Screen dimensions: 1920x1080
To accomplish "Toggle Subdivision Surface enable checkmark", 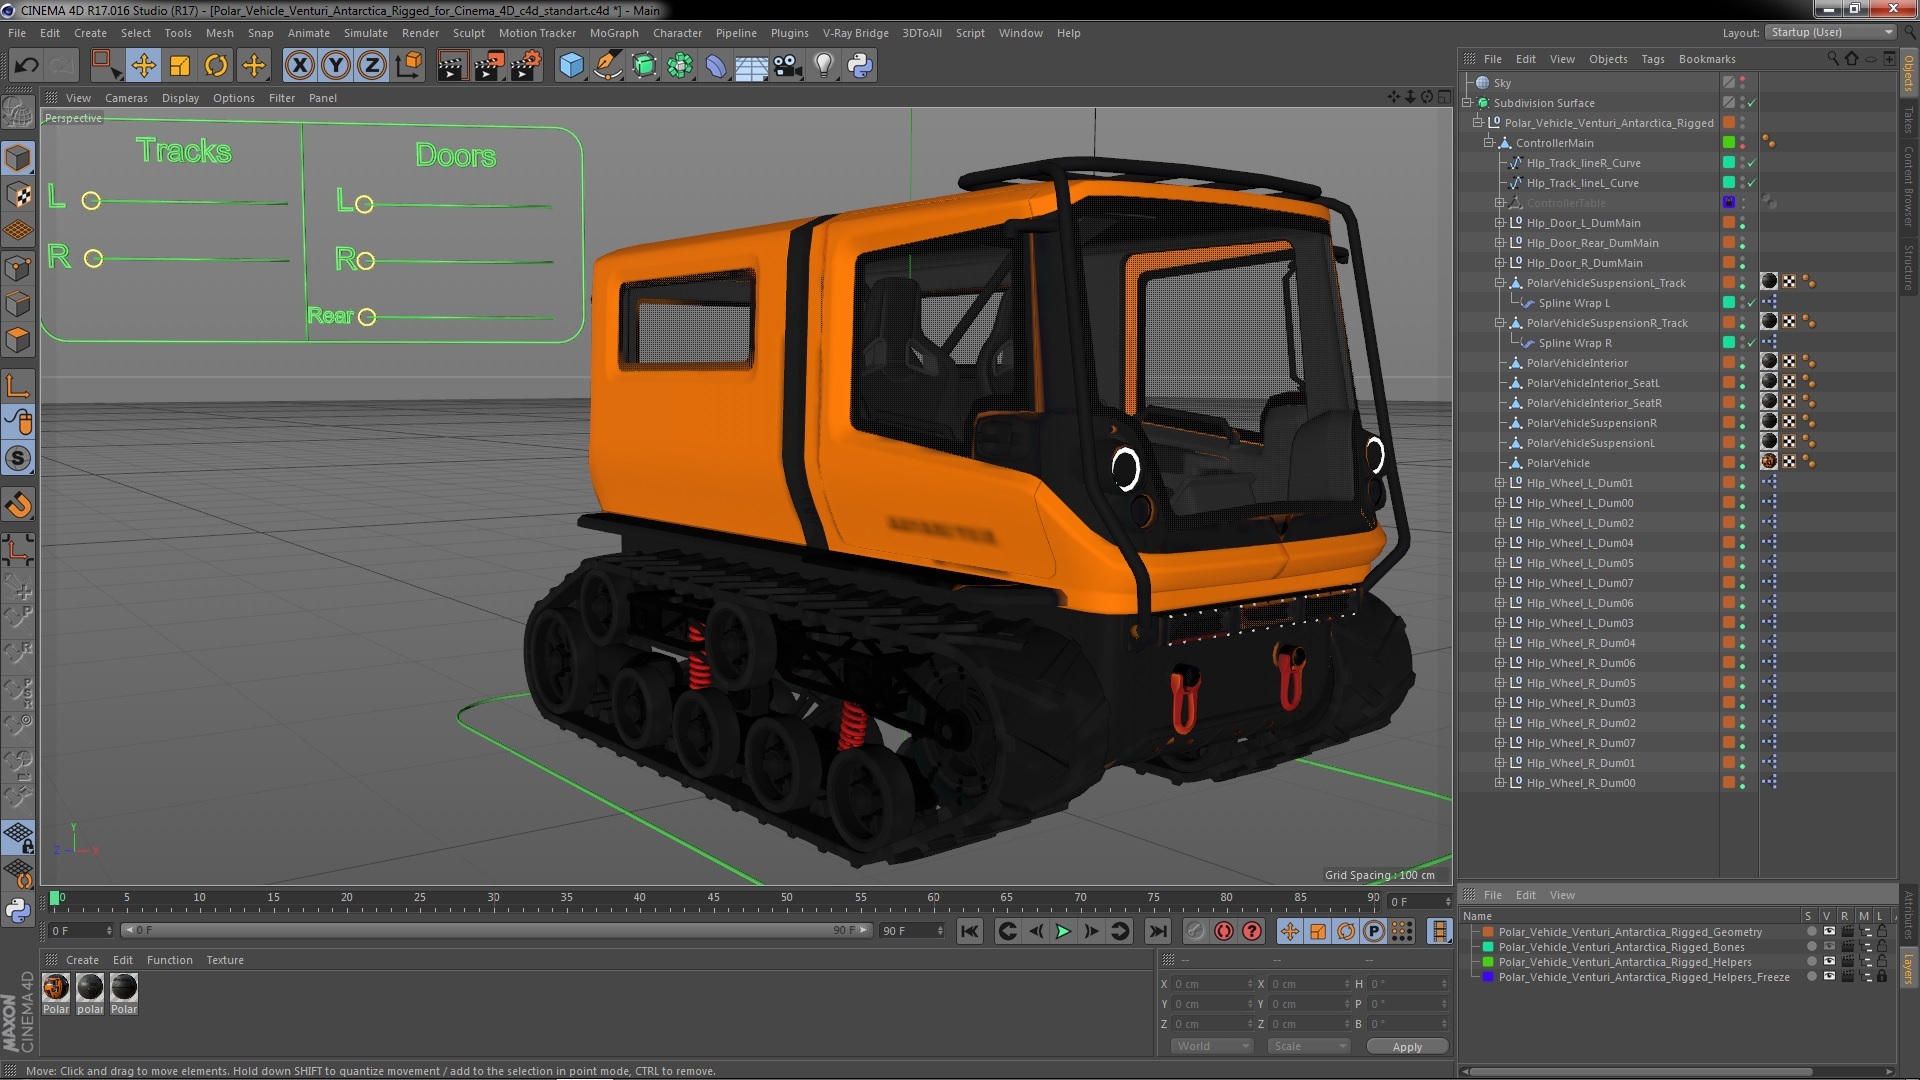I will point(1752,103).
